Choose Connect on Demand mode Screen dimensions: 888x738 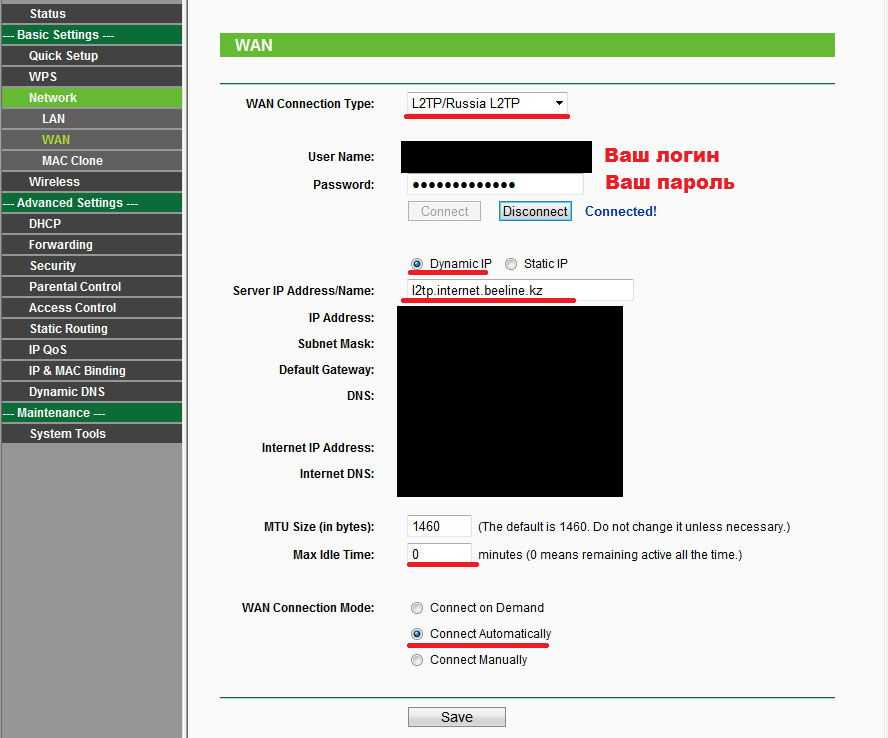(417, 608)
